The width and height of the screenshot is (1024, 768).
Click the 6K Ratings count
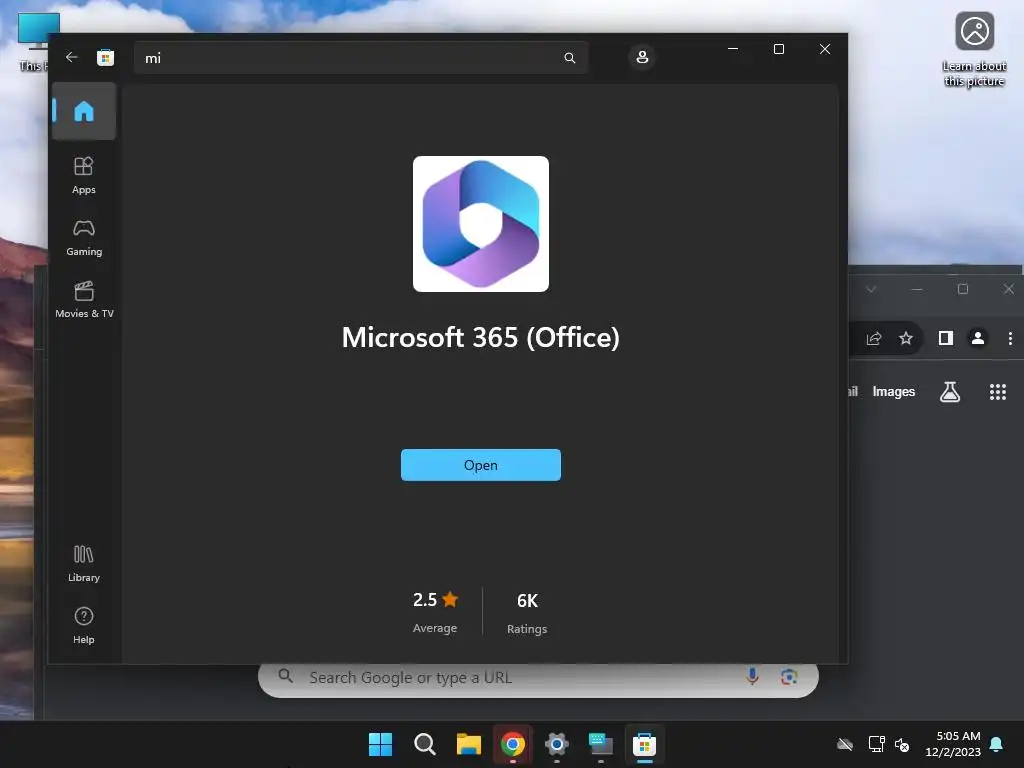(527, 613)
